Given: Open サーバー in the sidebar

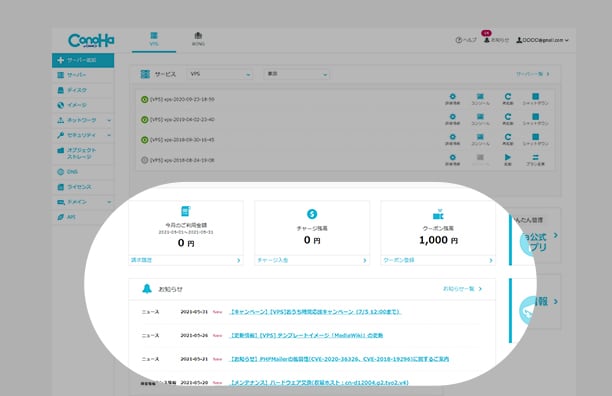Looking at the screenshot, I should 83,75.
